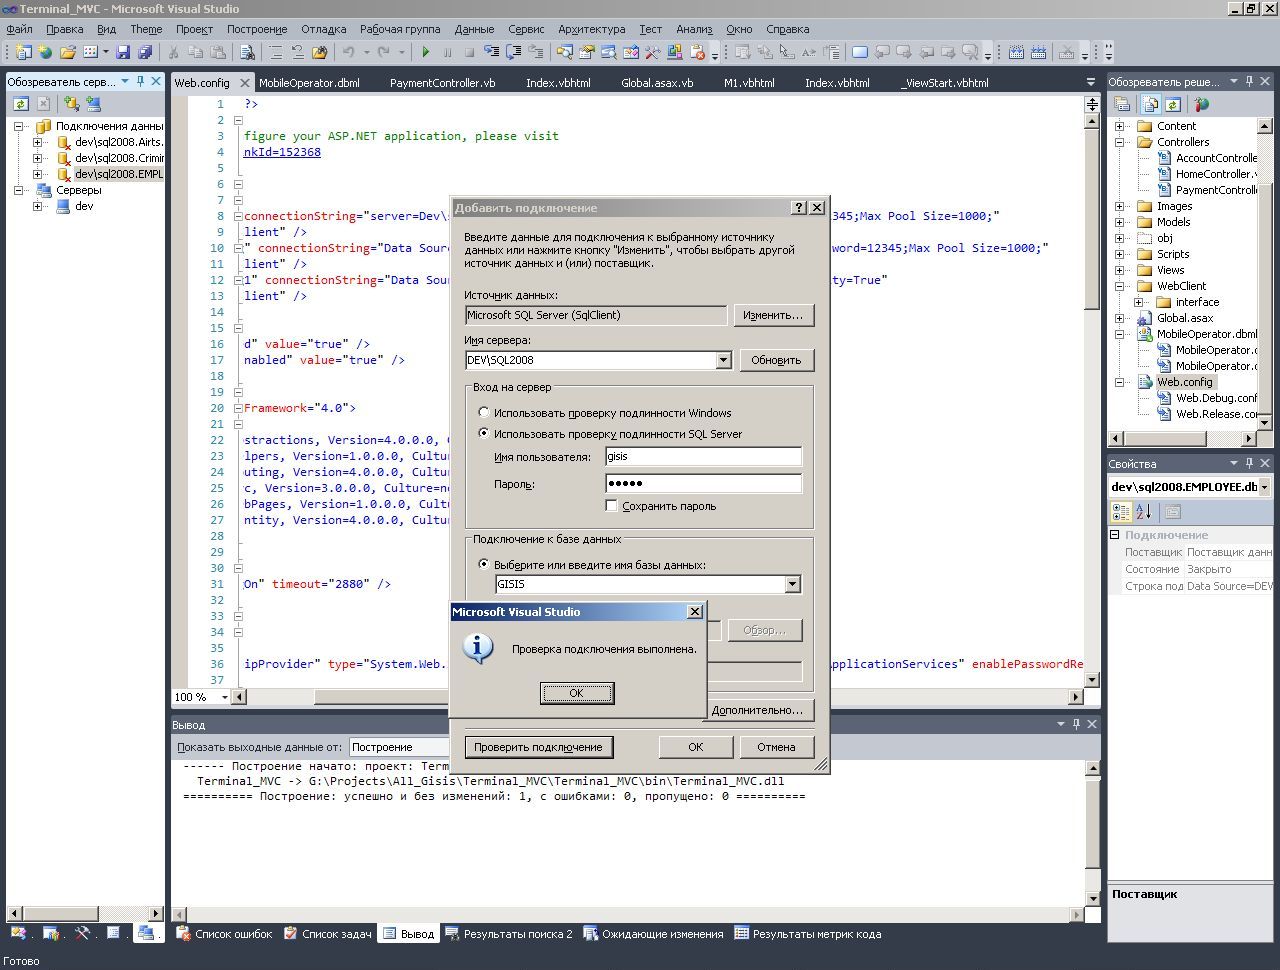
Task: Tick the 'Сохранить пароль' checkbox
Action: coord(612,506)
